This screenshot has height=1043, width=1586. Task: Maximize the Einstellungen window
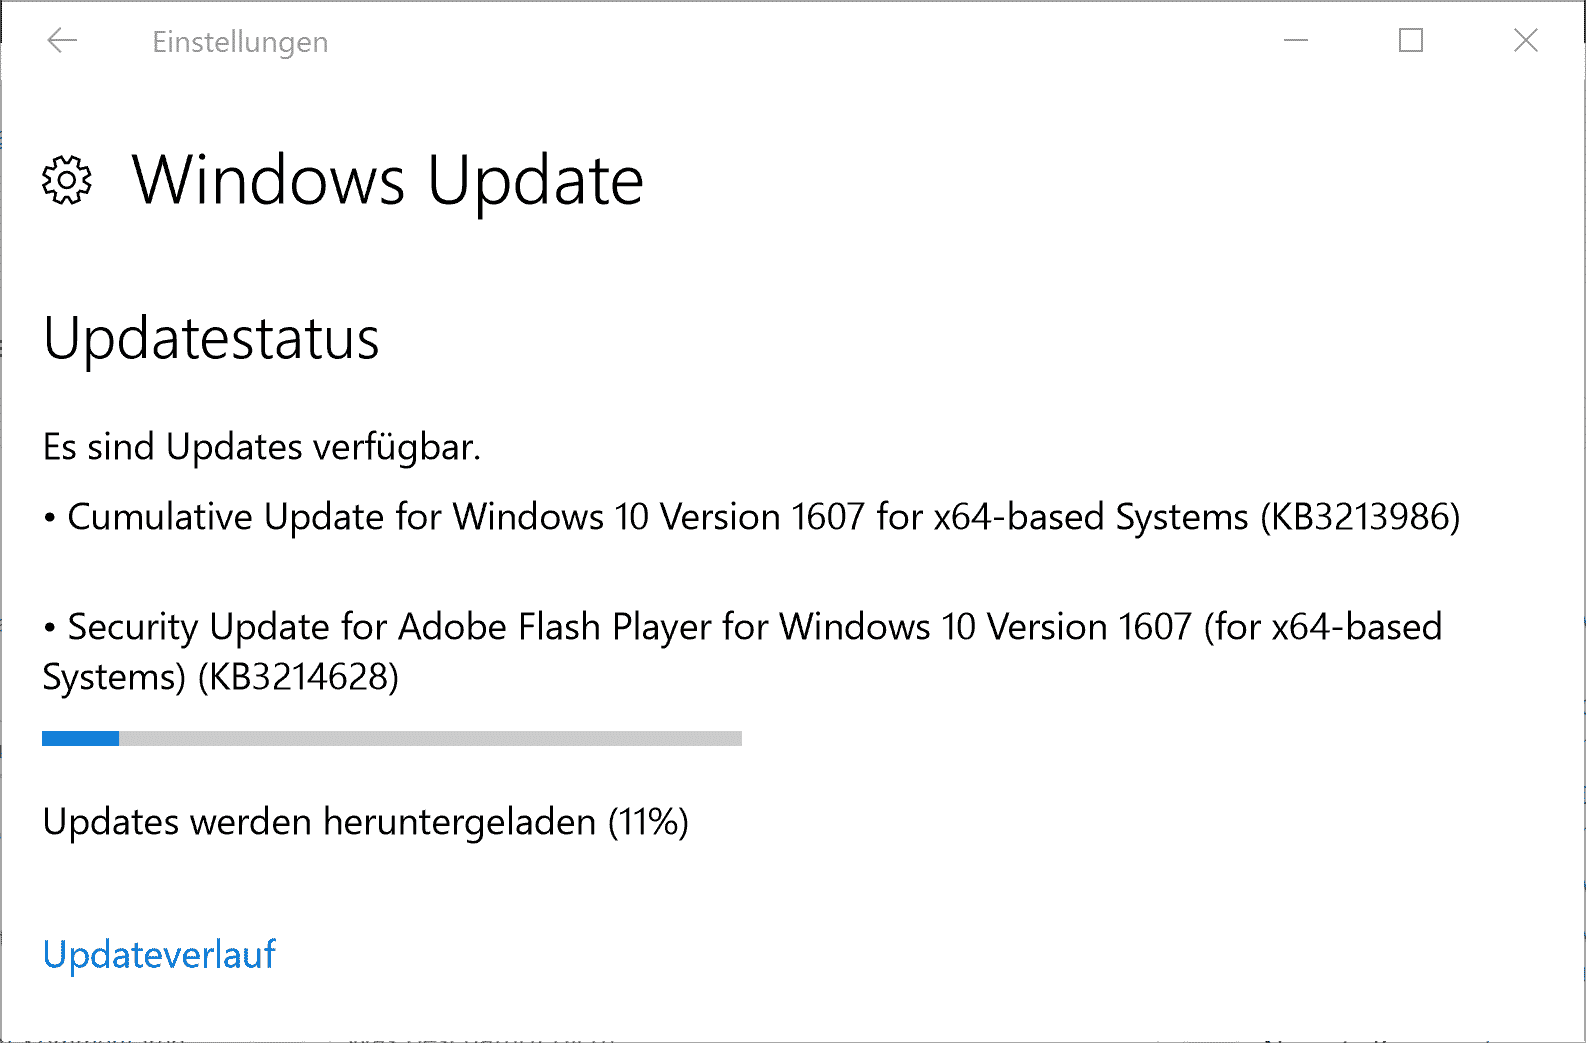click(x=1411, y=40)
